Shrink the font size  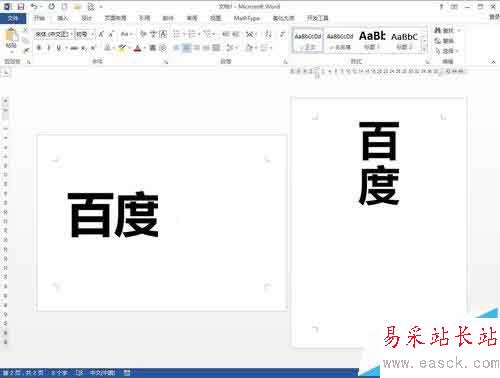click(x=111, y=34)
